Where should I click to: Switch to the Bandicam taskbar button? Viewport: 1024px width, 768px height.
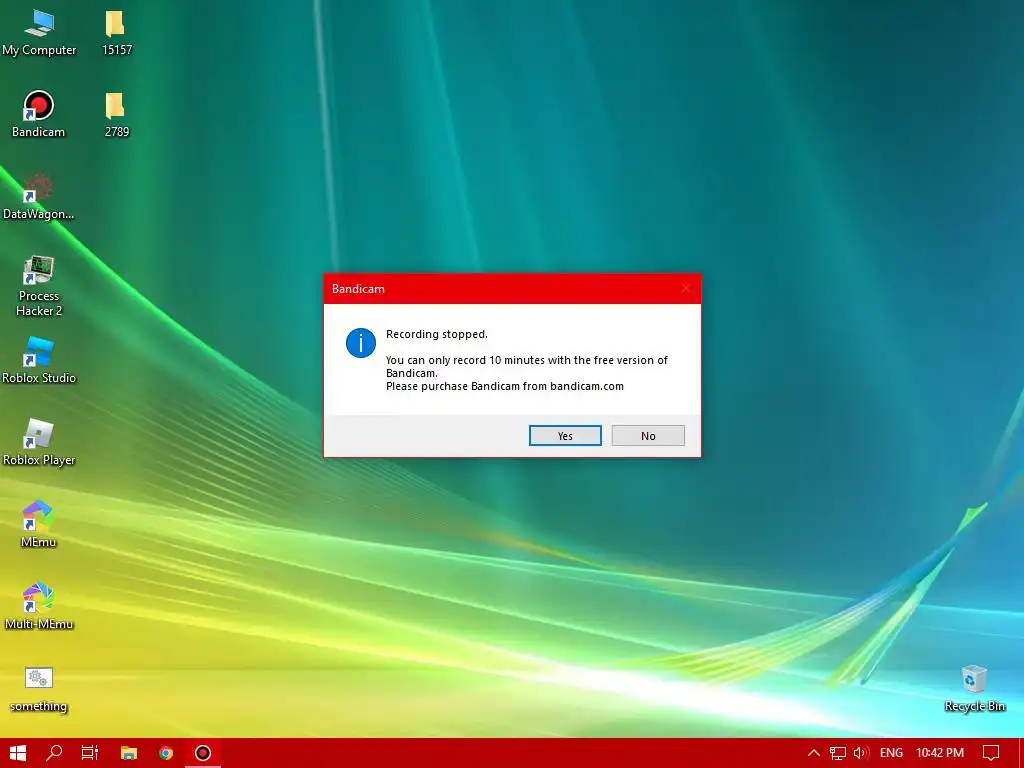coord(203,753)
